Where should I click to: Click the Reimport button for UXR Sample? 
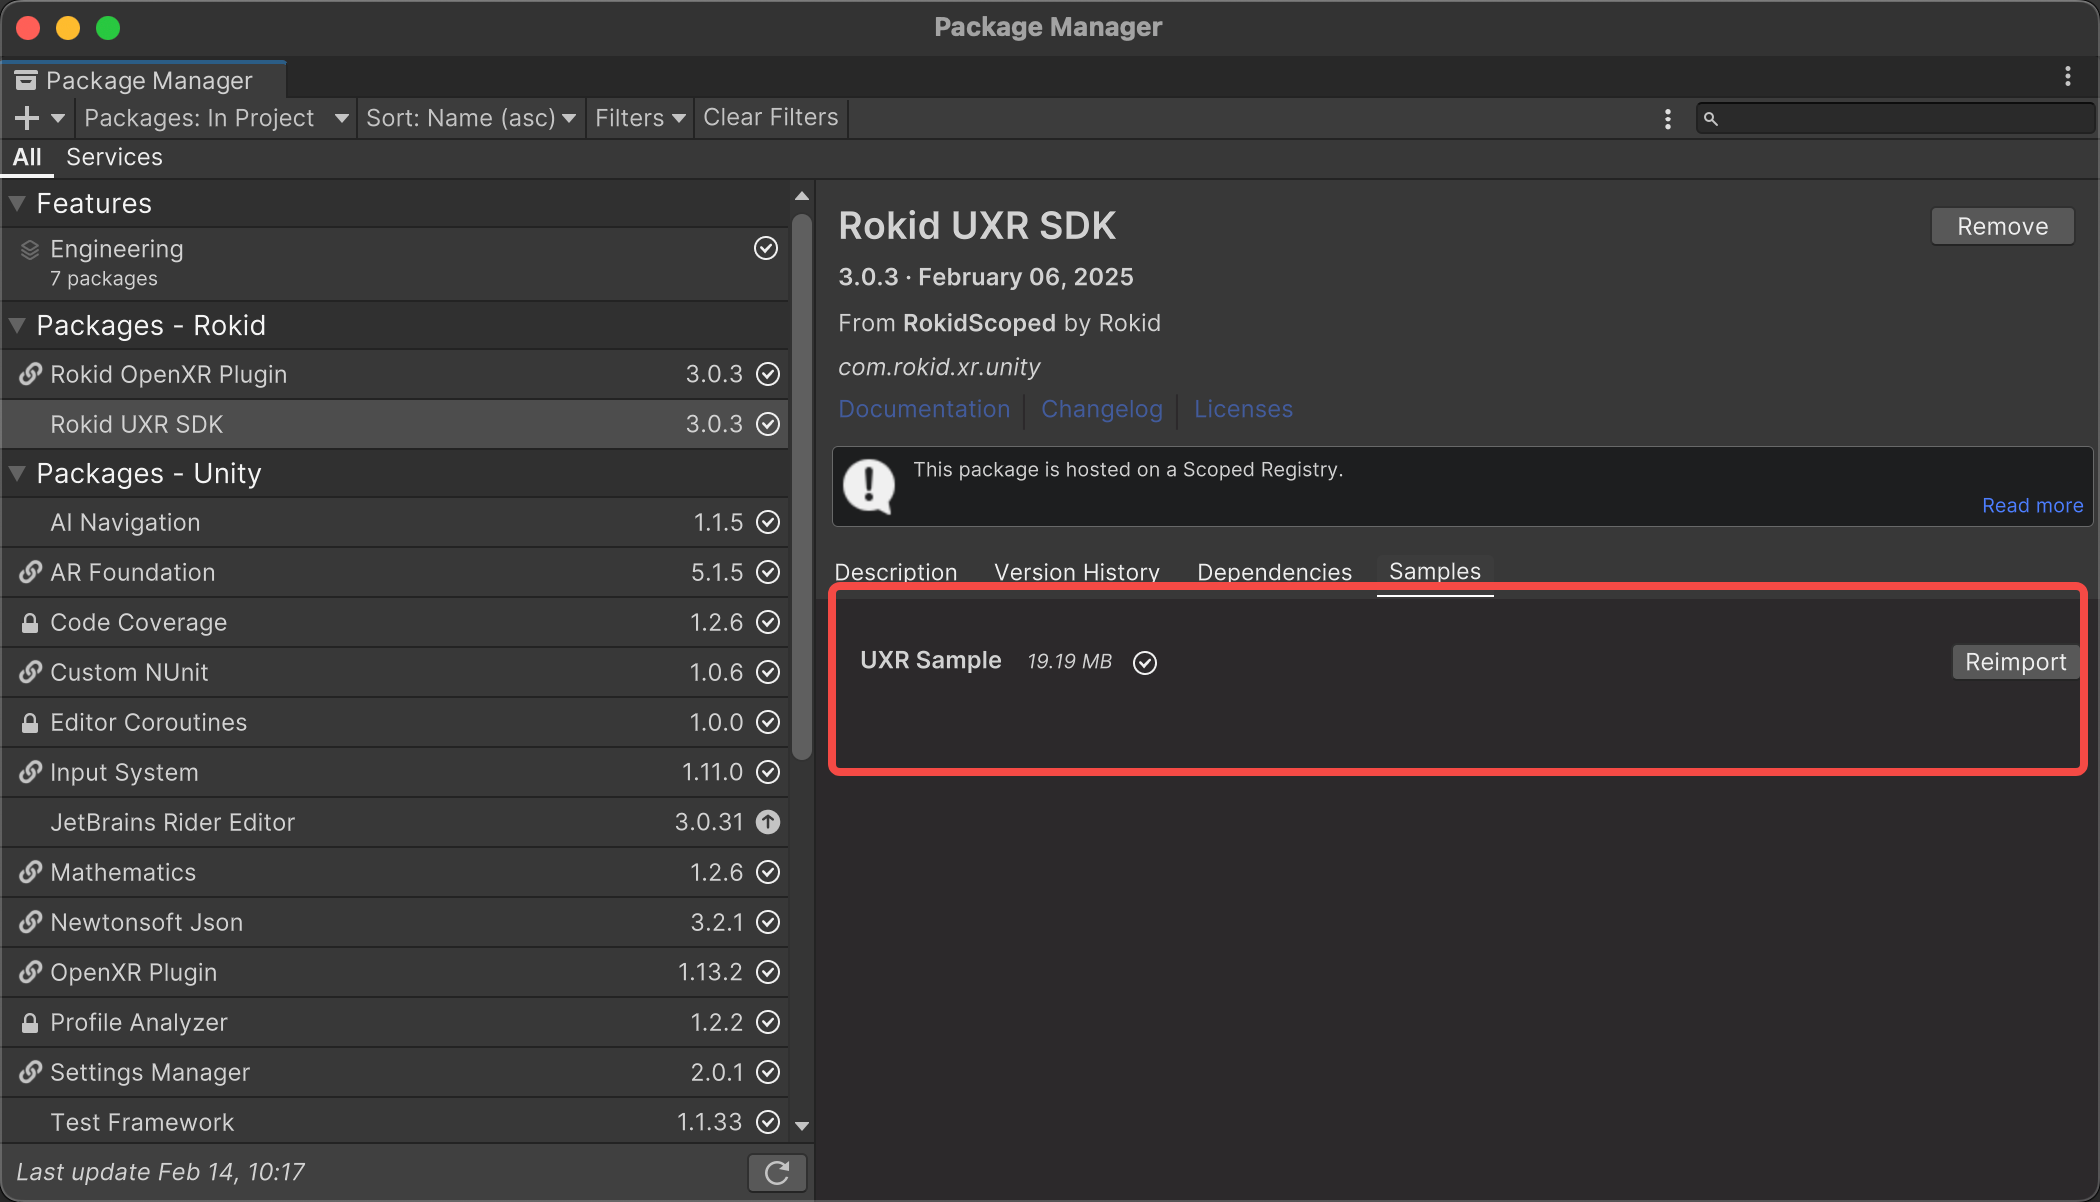(x=2015, y=662)
